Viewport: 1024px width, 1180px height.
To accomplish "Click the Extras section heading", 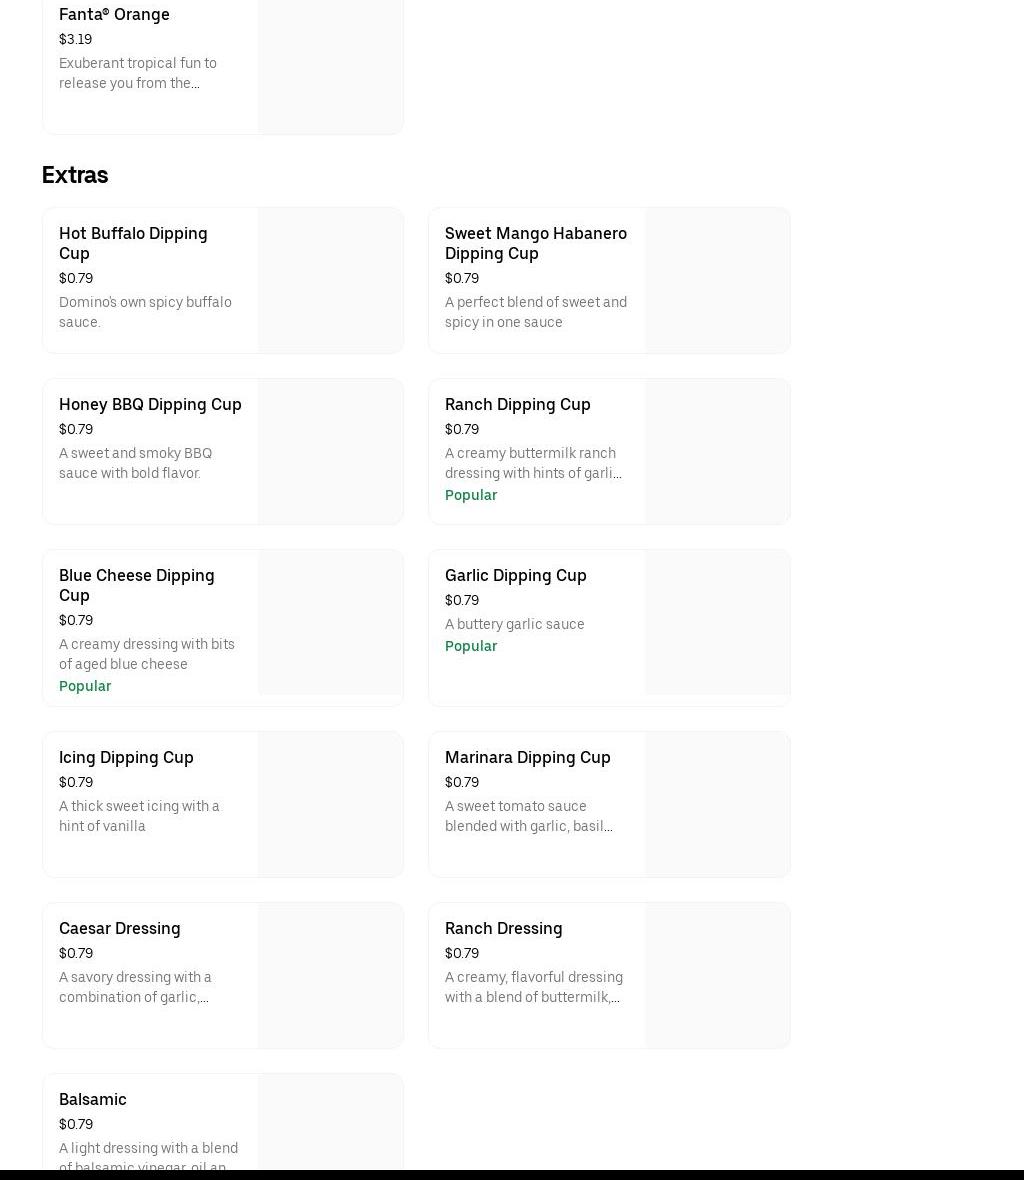I will [75, 174].
